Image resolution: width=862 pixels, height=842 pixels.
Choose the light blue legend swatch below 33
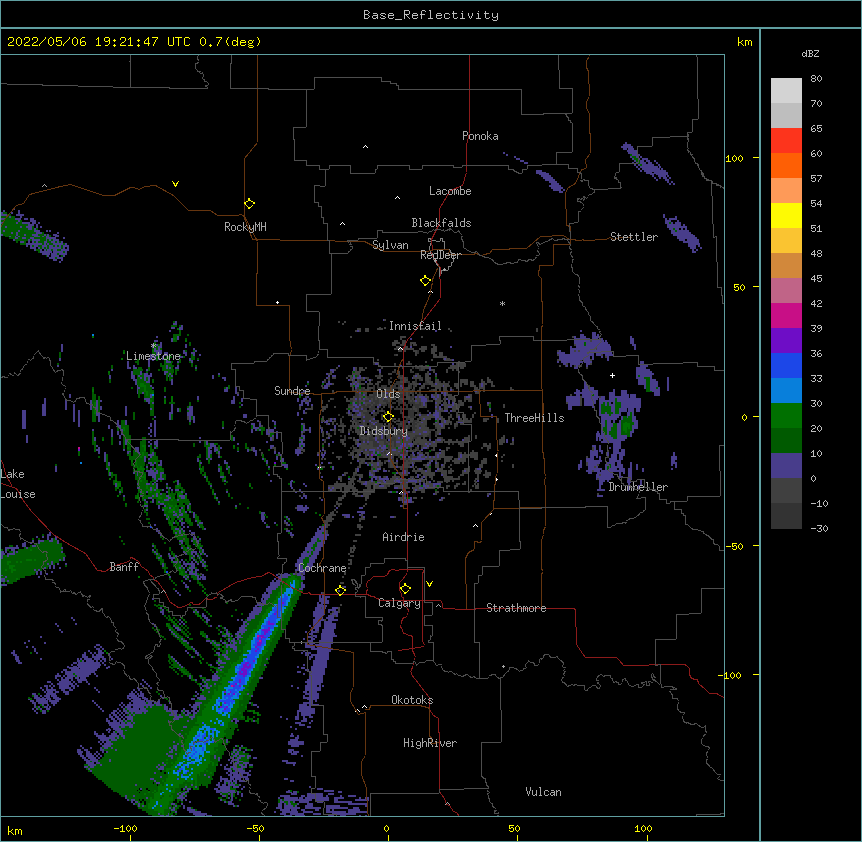(786, 391)
